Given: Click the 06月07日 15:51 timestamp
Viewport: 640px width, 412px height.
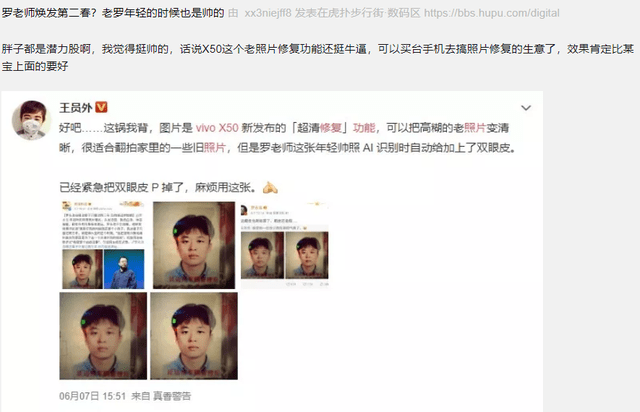Looking at the screenshot, I should click(93, 396).
